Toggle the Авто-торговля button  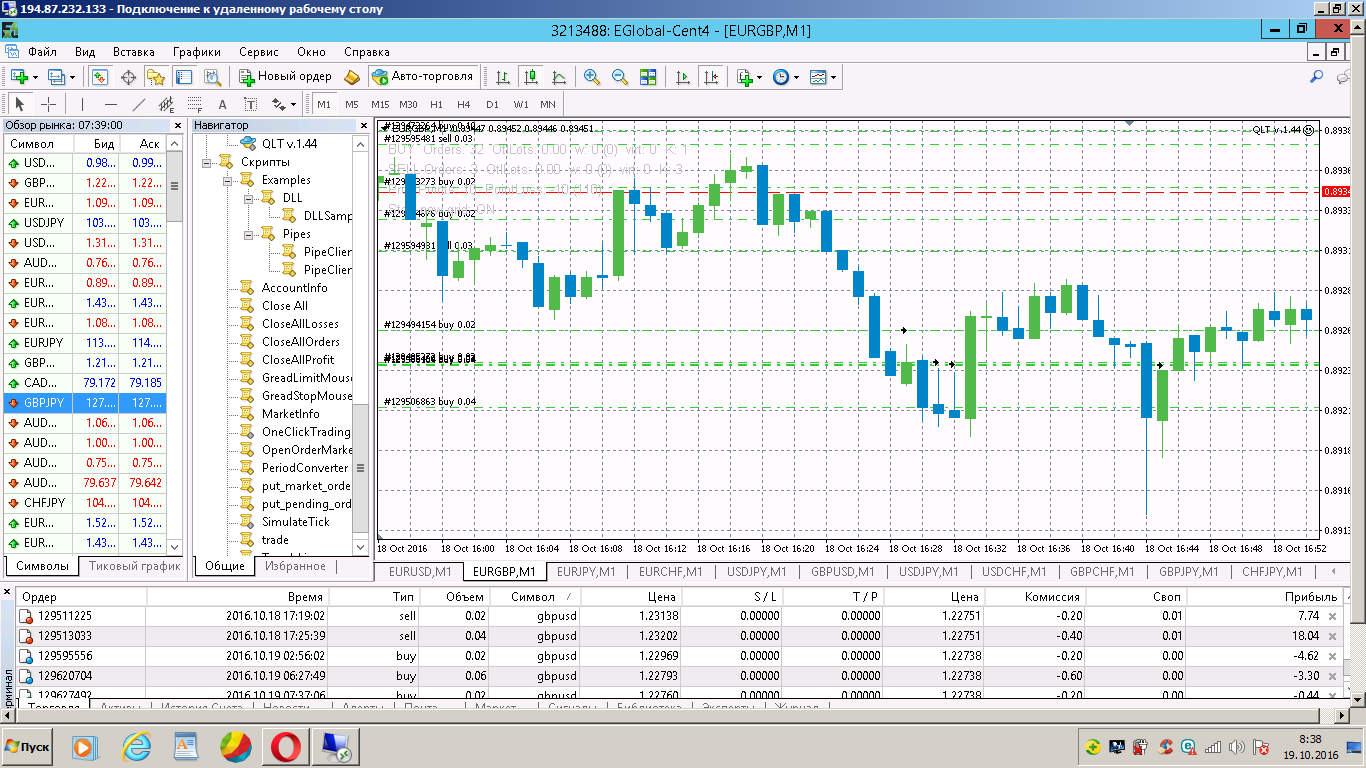tap(423, 77)
